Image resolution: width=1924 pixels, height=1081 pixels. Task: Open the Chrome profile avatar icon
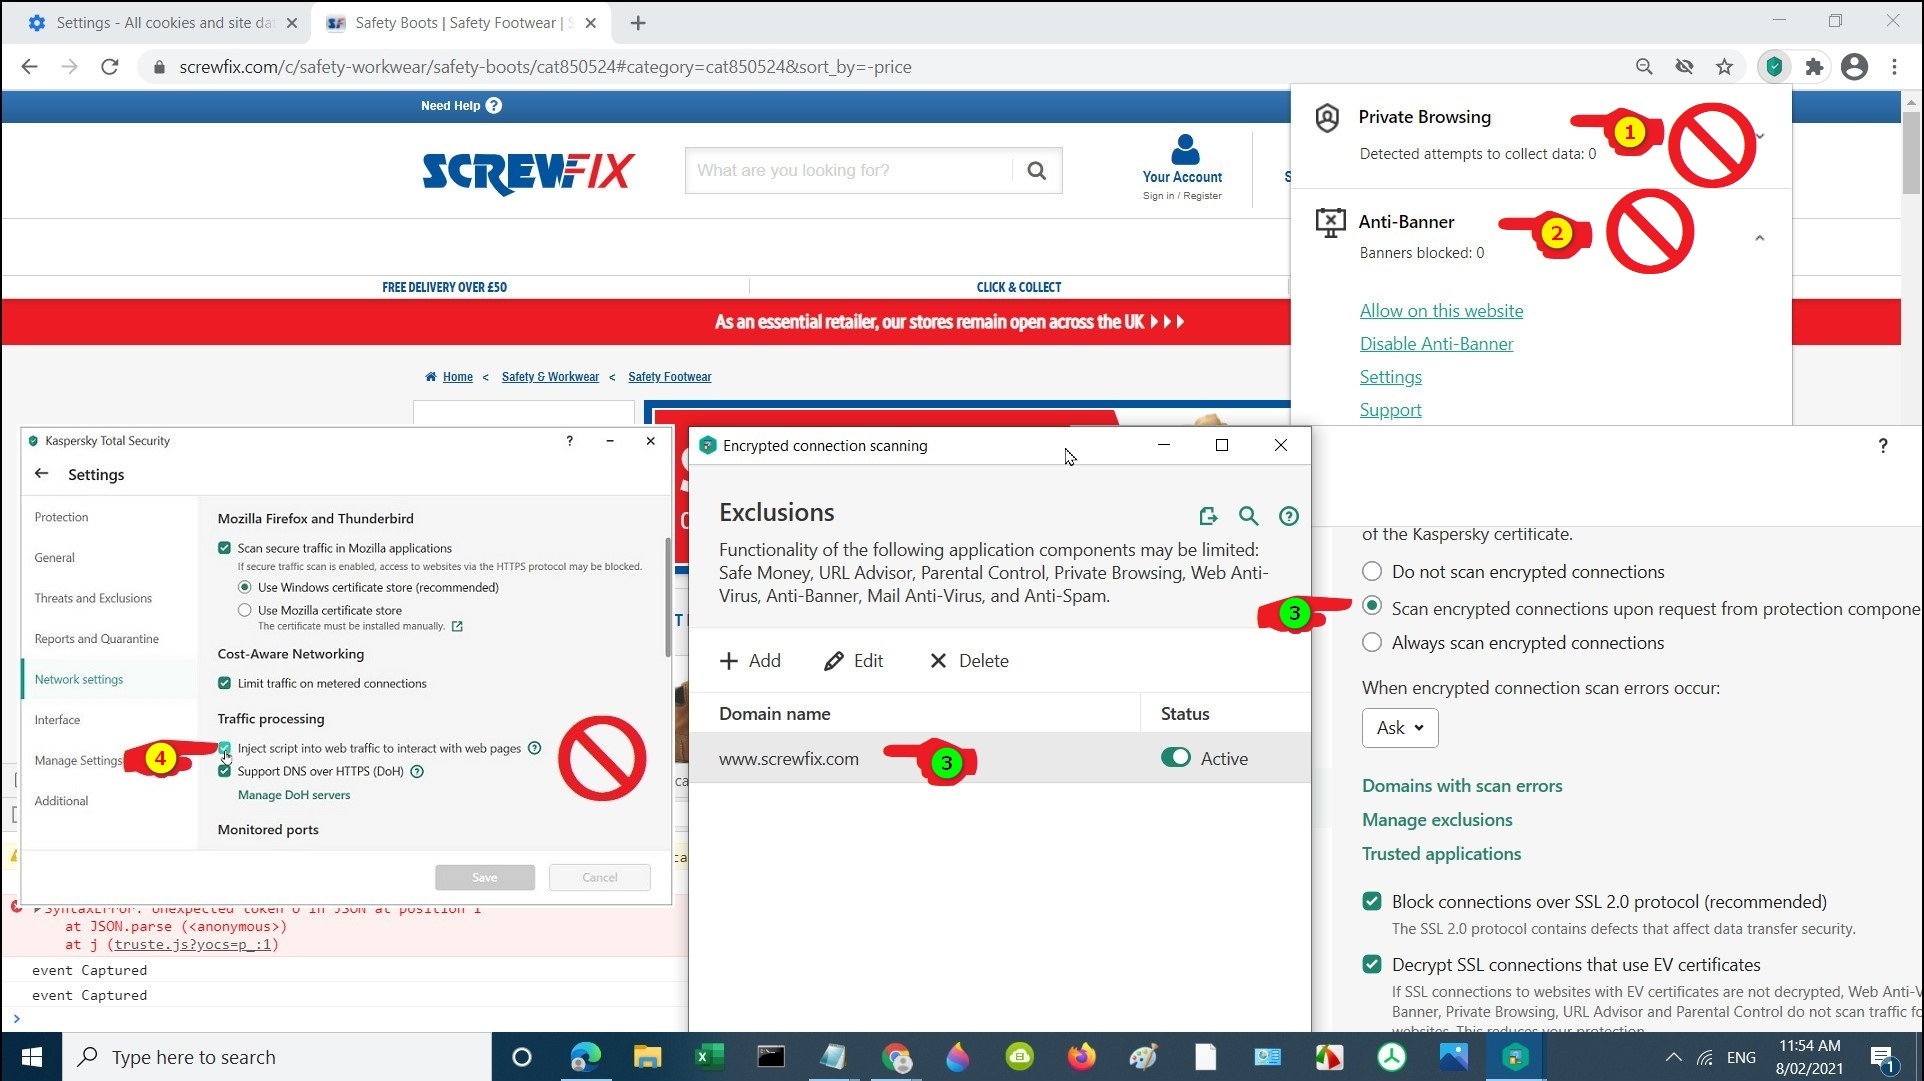(x=1854, y=67)
